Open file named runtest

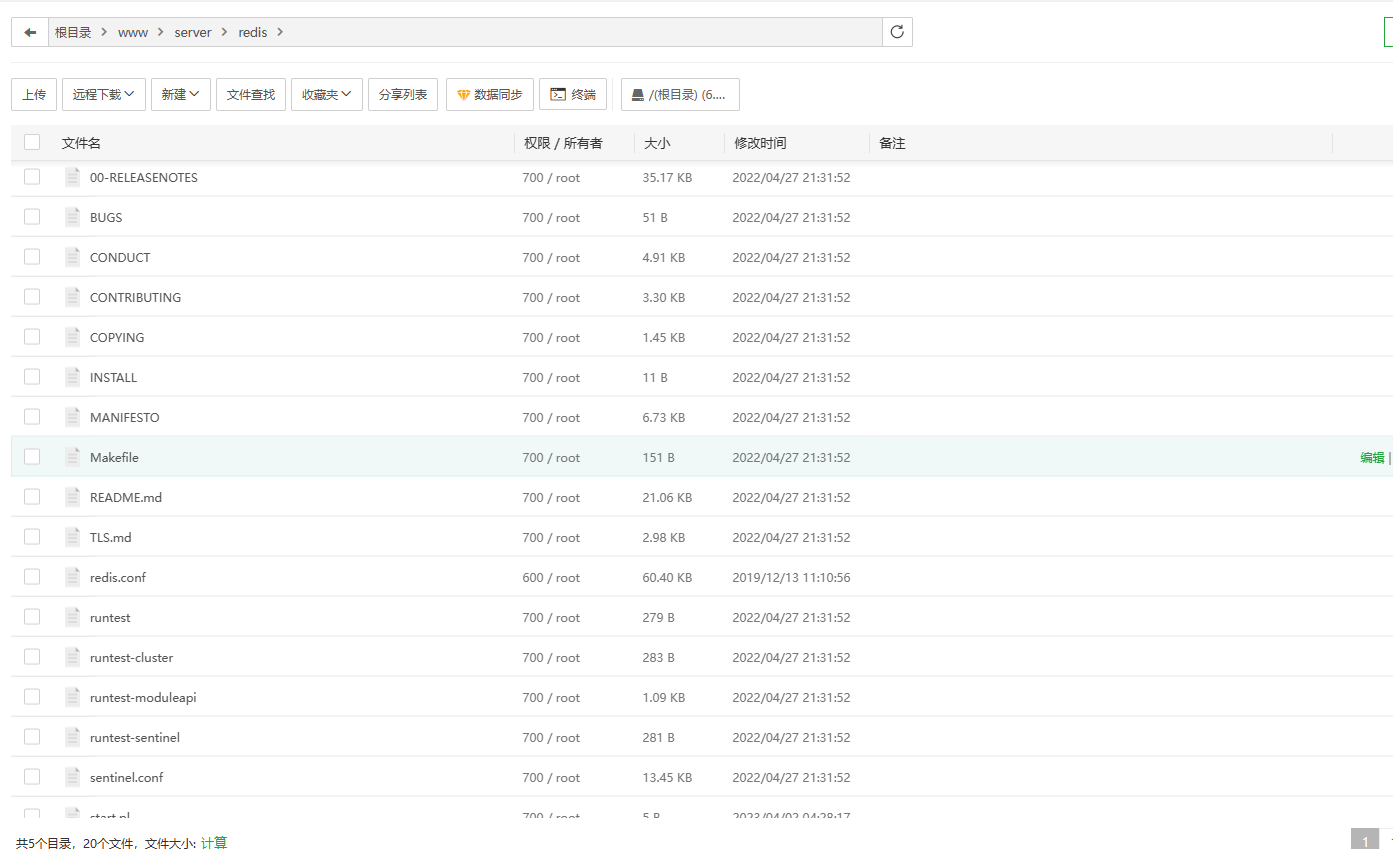pyautogui.click(x=110, y=617)
